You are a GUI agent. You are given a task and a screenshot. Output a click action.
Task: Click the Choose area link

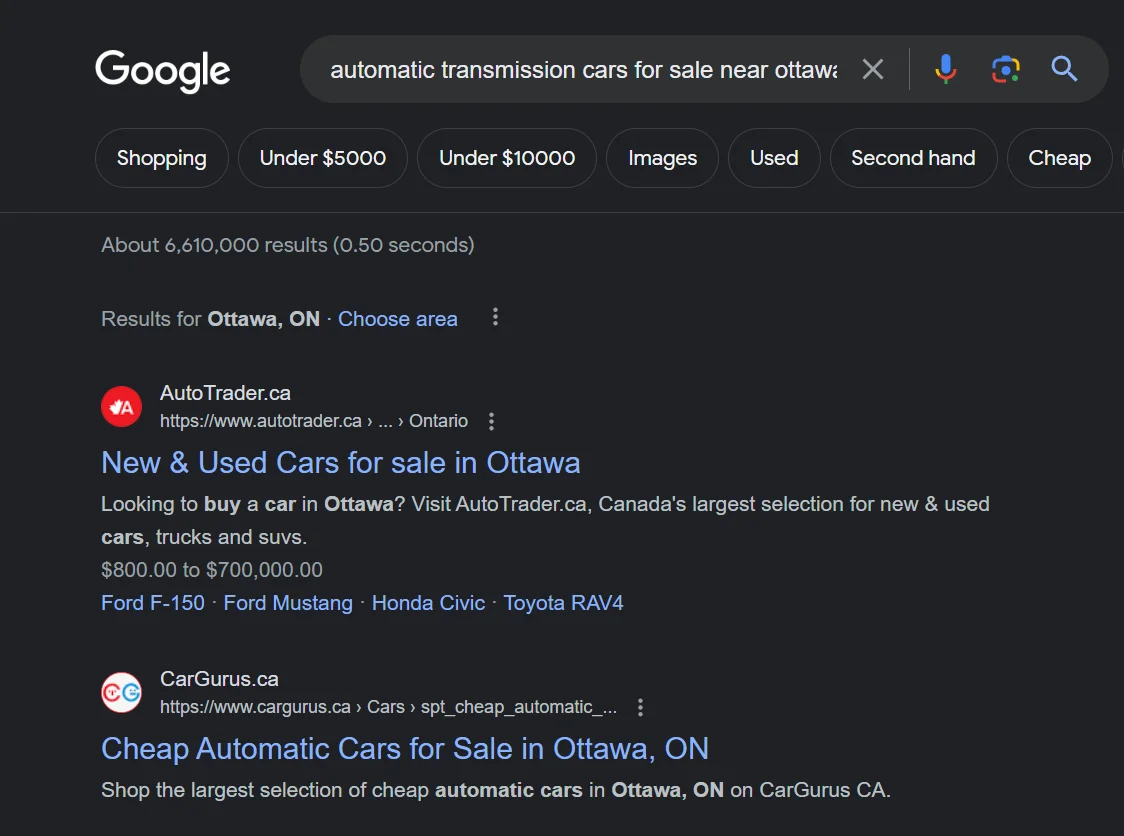point(397,318)
